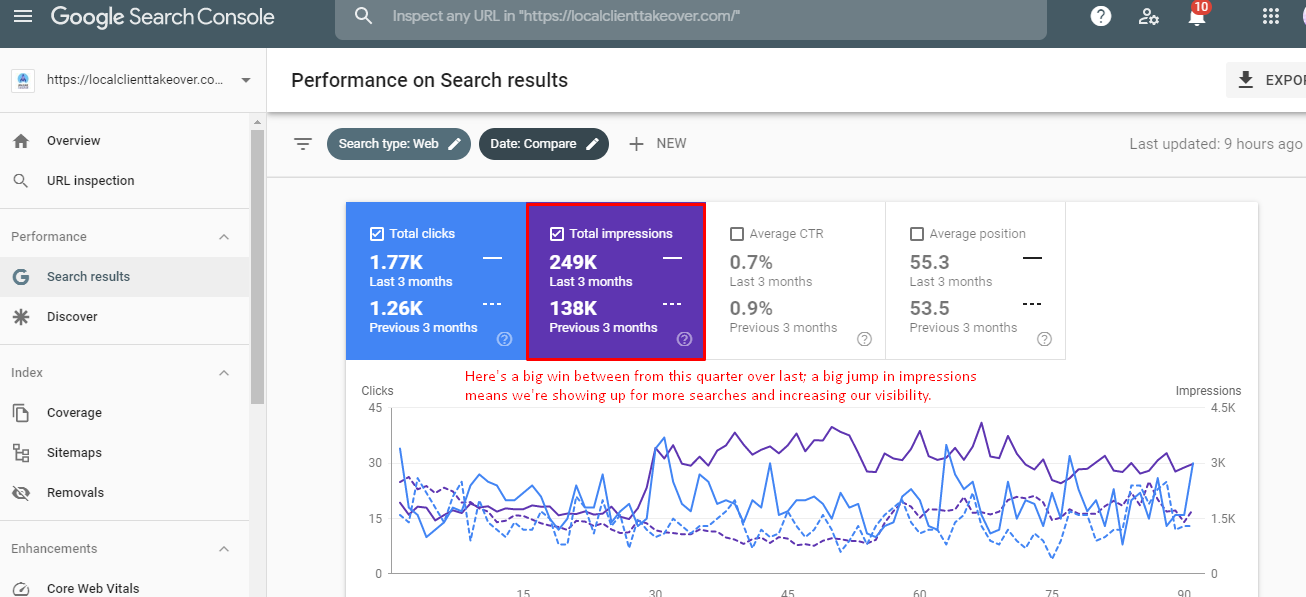Click the Removals crossed-eye icon

point(21,493)
